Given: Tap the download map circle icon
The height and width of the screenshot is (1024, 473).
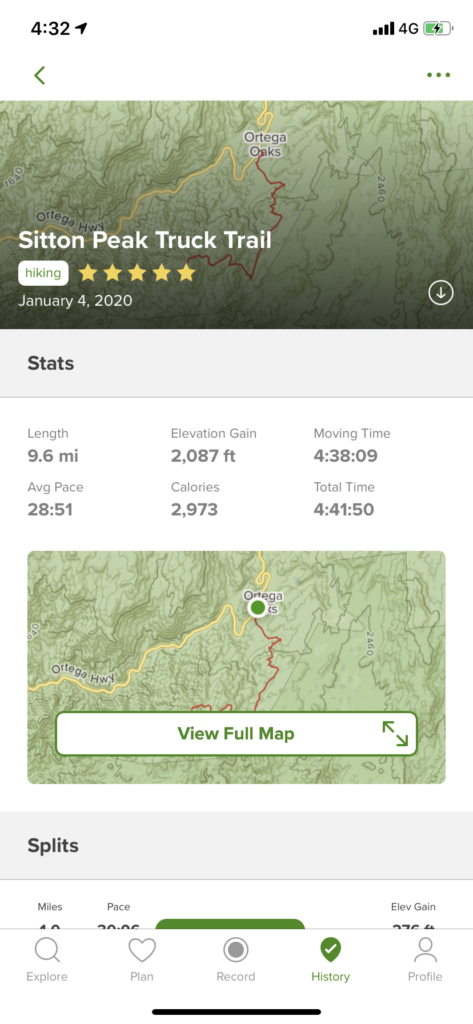Looking at the screenshot, I should click(441, 293).
